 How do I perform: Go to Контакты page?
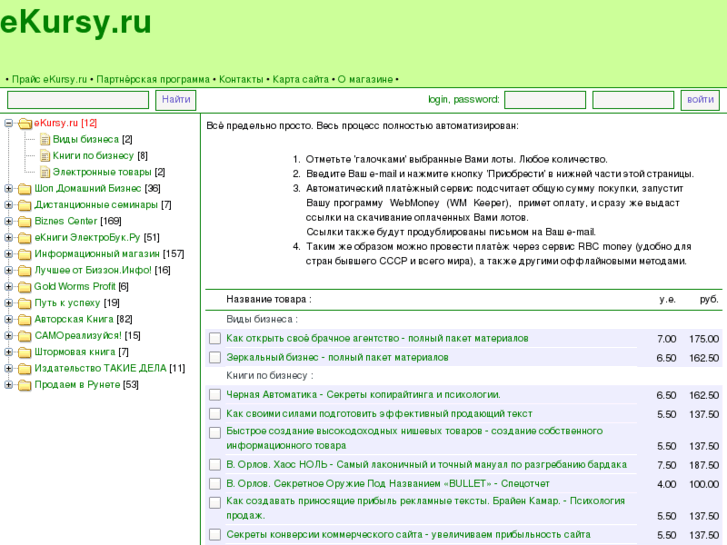coord(241,79)
